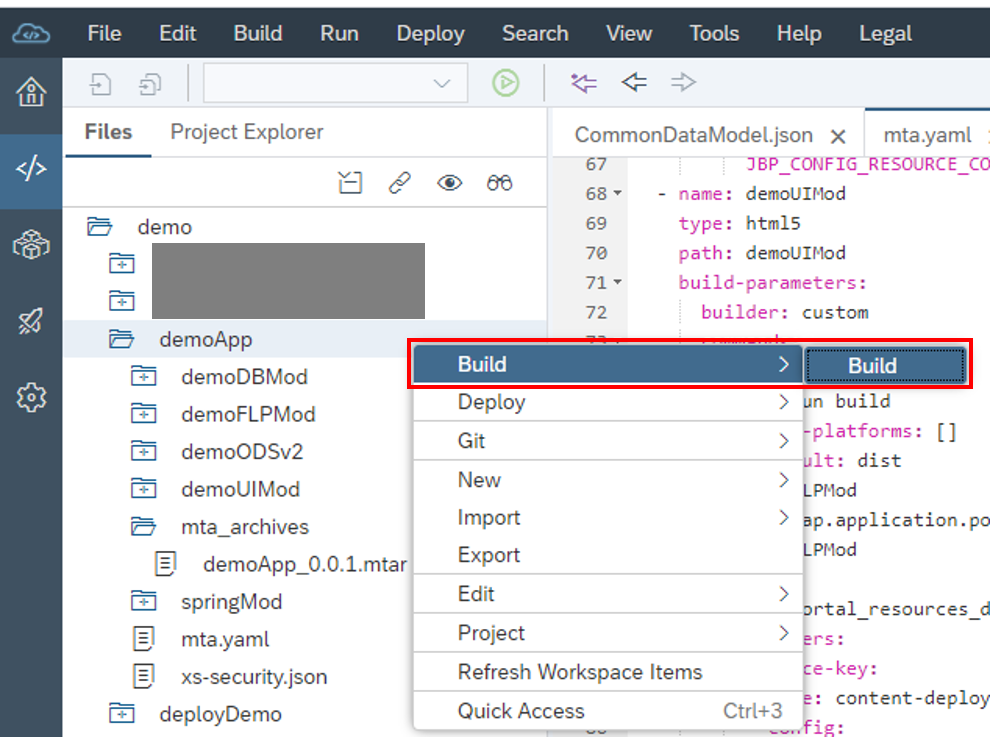Open the Deploy menu in menu bar

pyautogui.click(x=431, y=33)
